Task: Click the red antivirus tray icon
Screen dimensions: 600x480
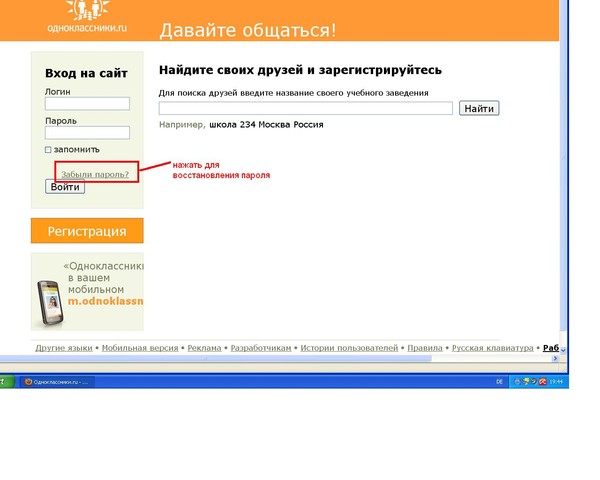Action: pos(543,382)
